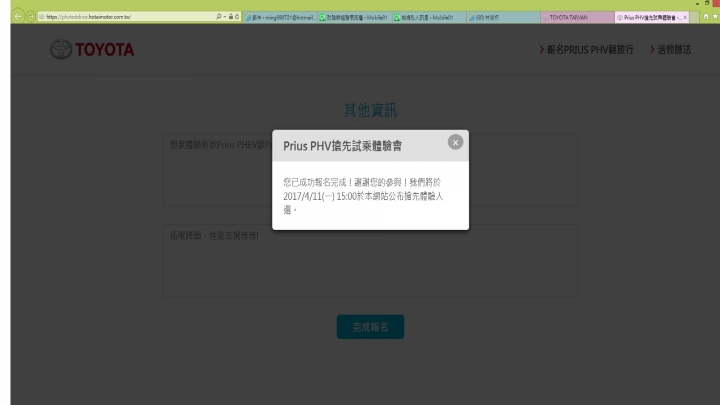Click the 2017/4/11 announcement message text
Screen dimensions: 720x405
pyautogui.click(x=363, y=196)
